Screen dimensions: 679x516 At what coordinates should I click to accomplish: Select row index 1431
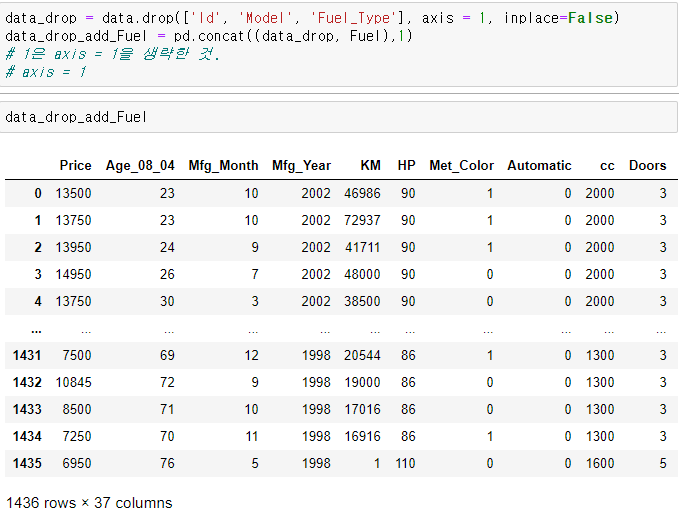point(27,355)
